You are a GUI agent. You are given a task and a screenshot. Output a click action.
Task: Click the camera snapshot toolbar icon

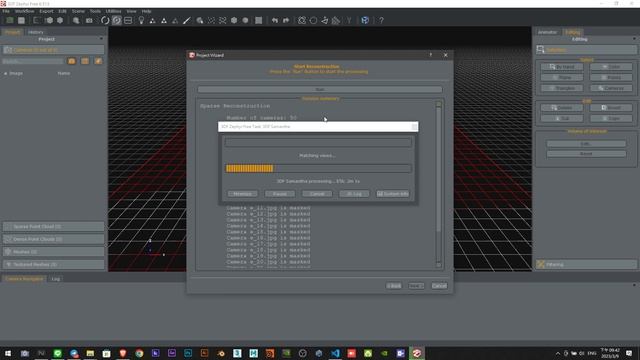pyautogui.click(x=89, y=20)
